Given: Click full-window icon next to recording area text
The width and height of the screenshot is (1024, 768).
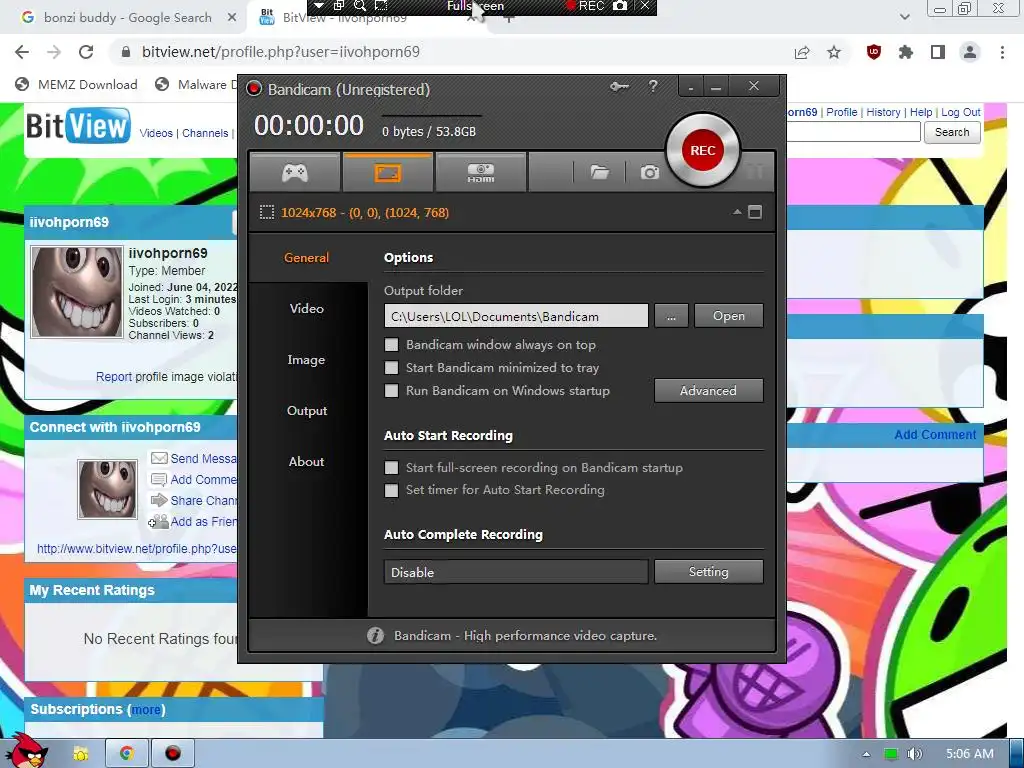Looking at the screenshot, I should pos(755,212).
